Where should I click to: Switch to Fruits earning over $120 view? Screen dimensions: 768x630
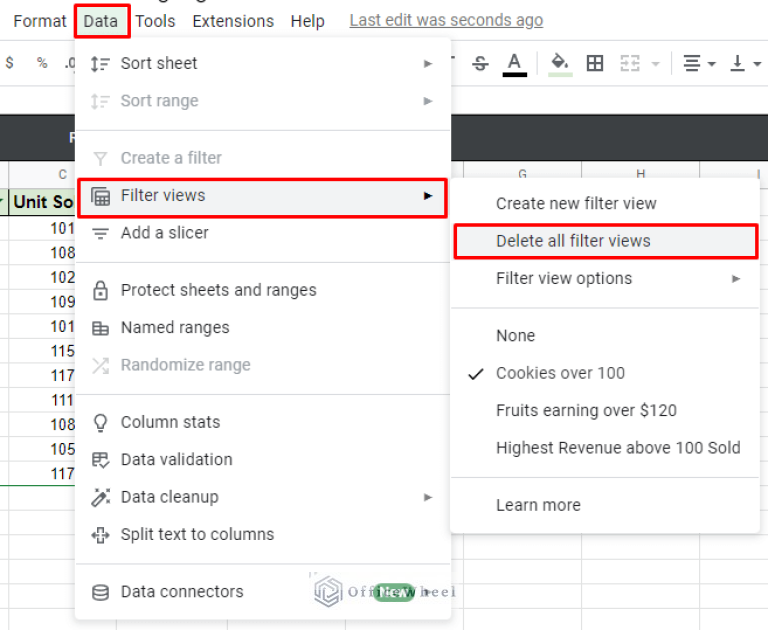tap(586, 410)
